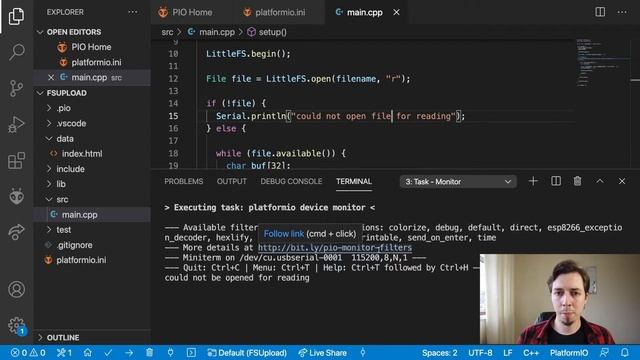Open the OUTPUT panel tab

[231, 181]
